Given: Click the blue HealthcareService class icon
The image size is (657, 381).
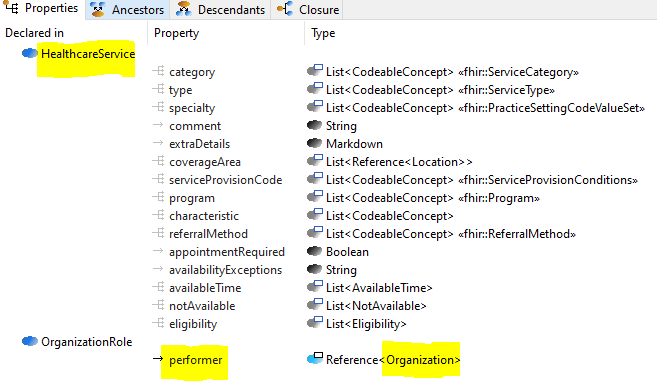Looking at the screenshot, I should tap(30, 53).
